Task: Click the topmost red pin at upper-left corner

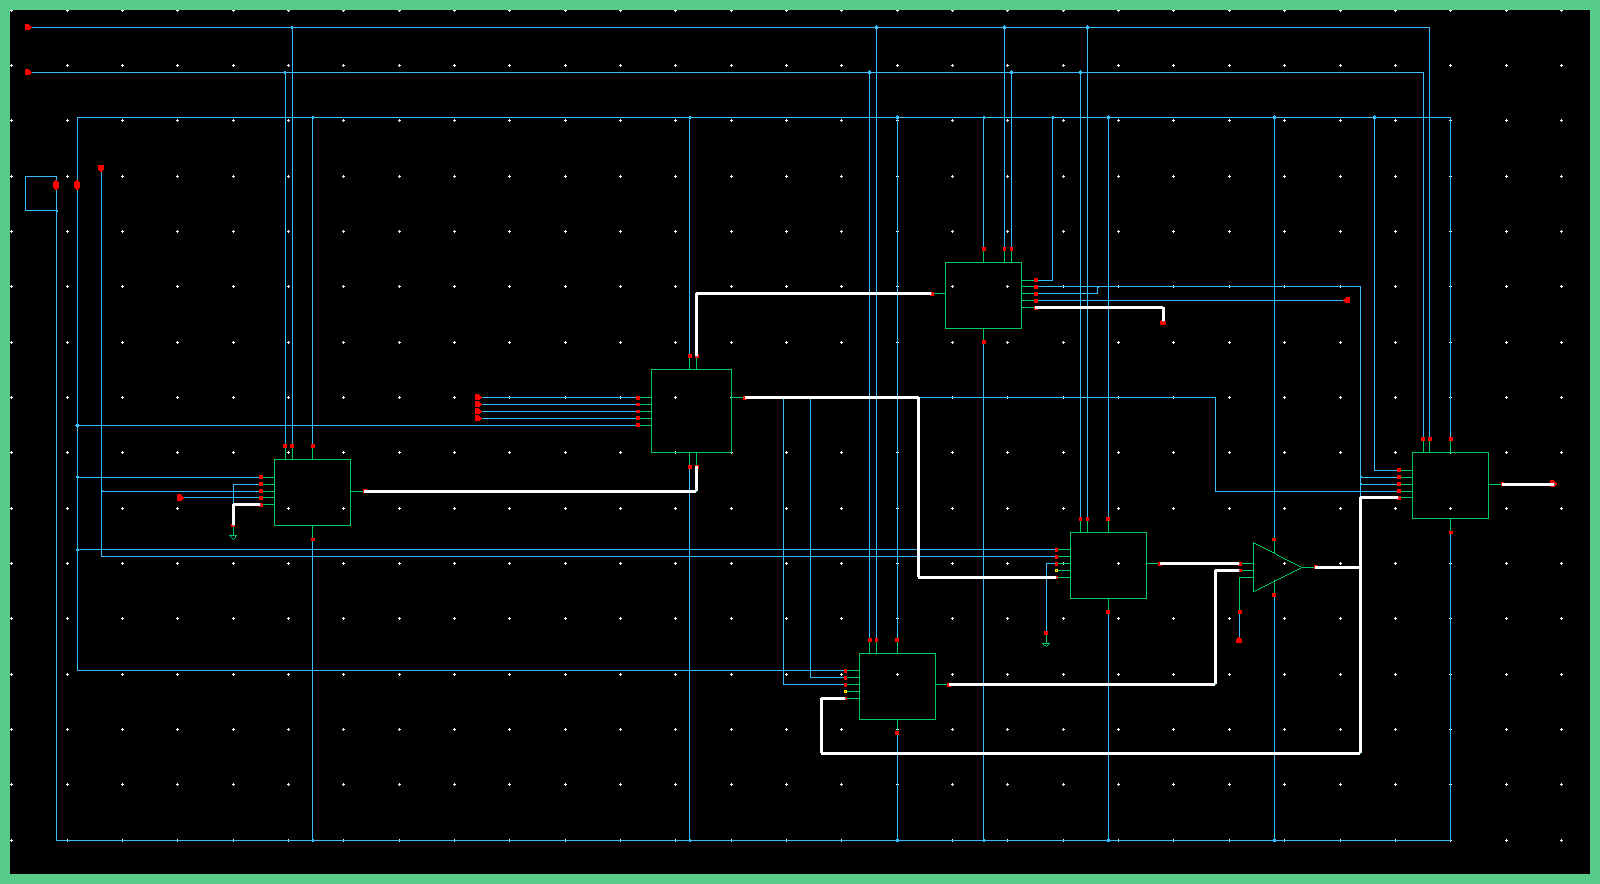Action: 28,27
